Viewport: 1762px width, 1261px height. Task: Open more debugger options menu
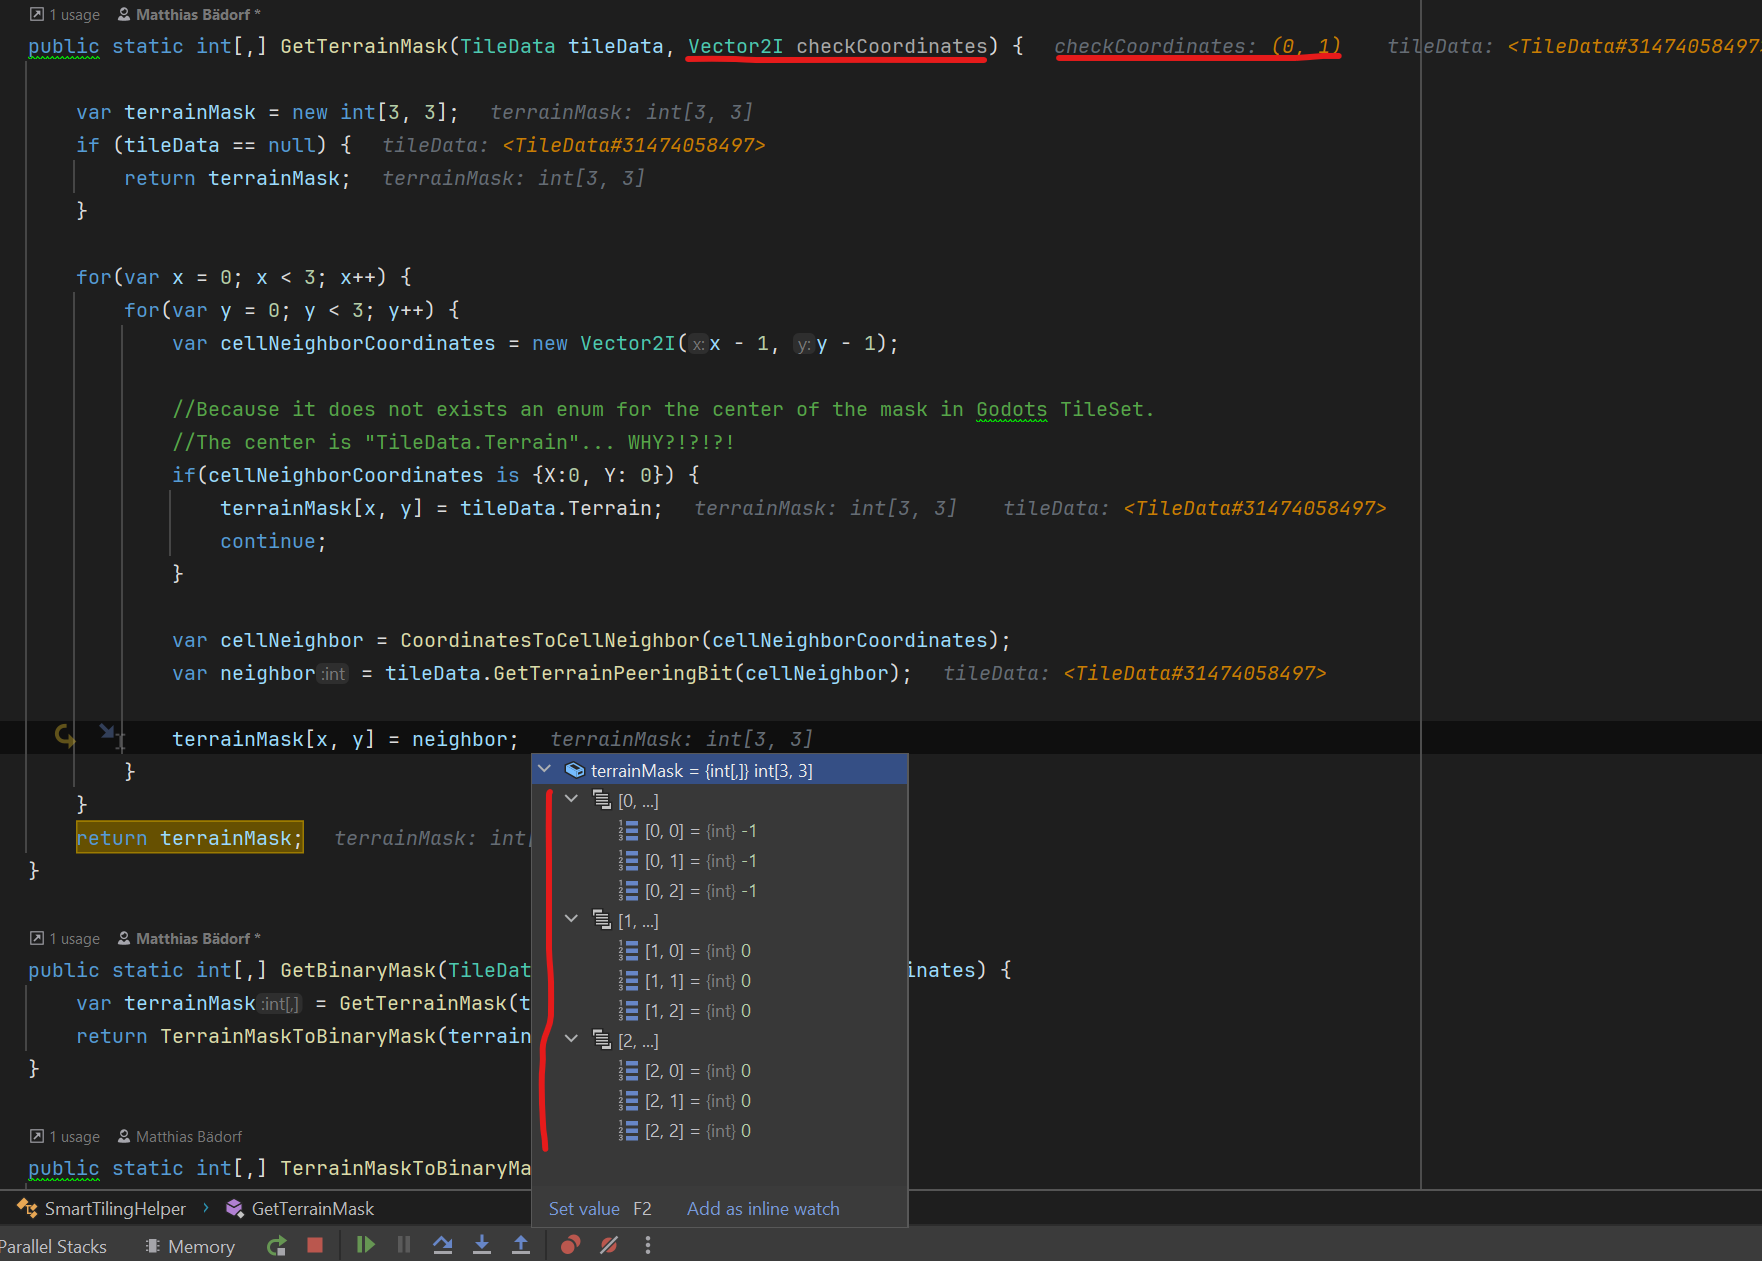coord(648,1245)
